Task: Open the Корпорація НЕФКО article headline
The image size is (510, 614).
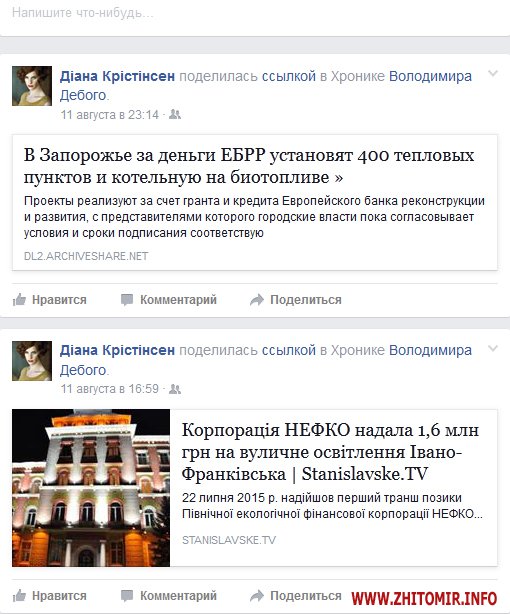Action: (x=330, y=451)
